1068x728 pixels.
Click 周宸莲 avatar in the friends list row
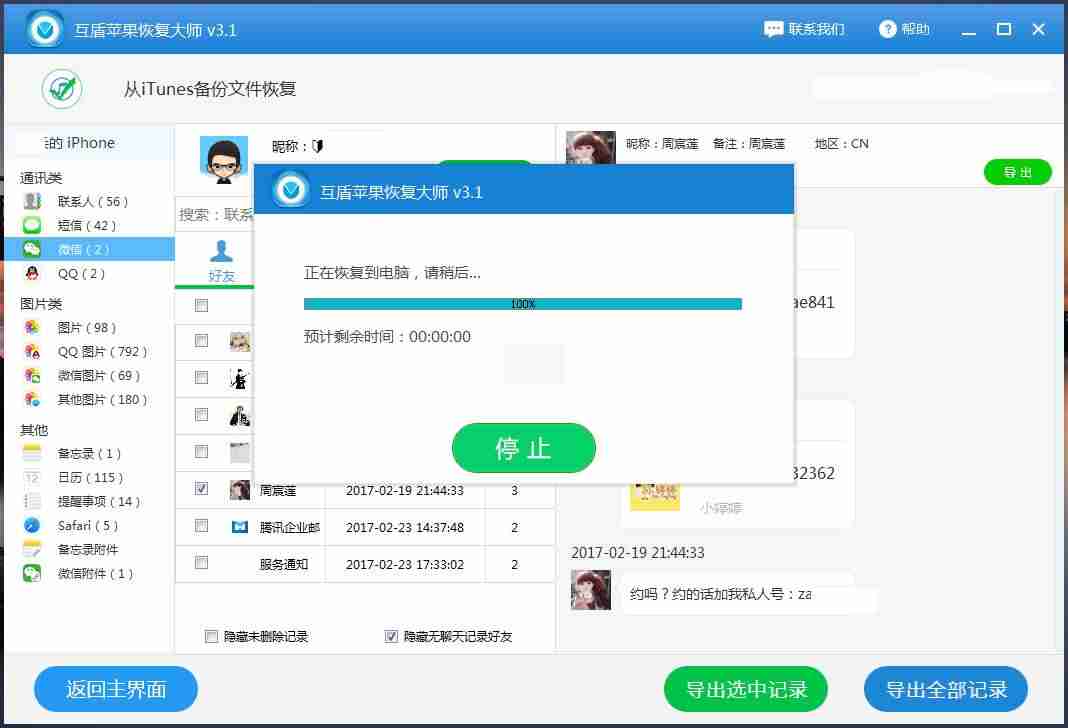240,490
